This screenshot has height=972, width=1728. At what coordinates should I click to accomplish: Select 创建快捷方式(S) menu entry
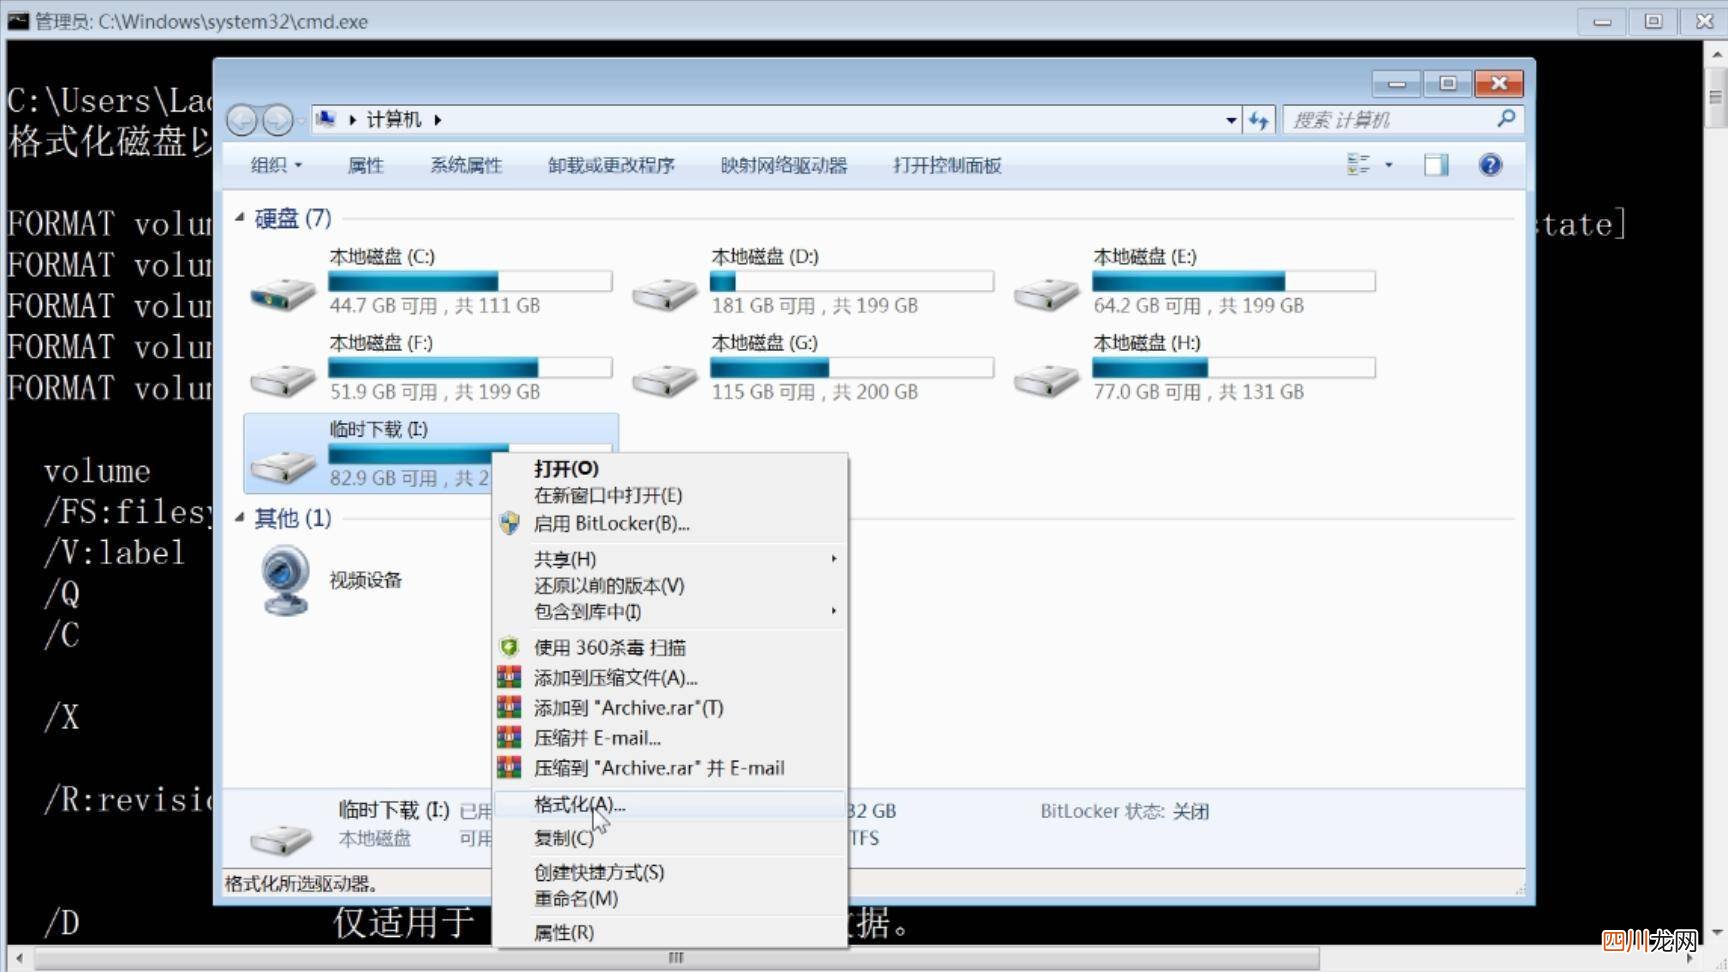(x=599, y=872)
